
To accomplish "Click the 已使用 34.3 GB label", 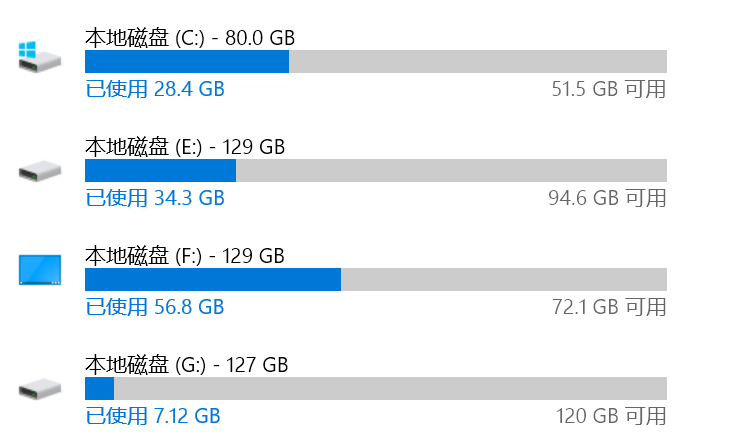I will click(x=155, y=198).
